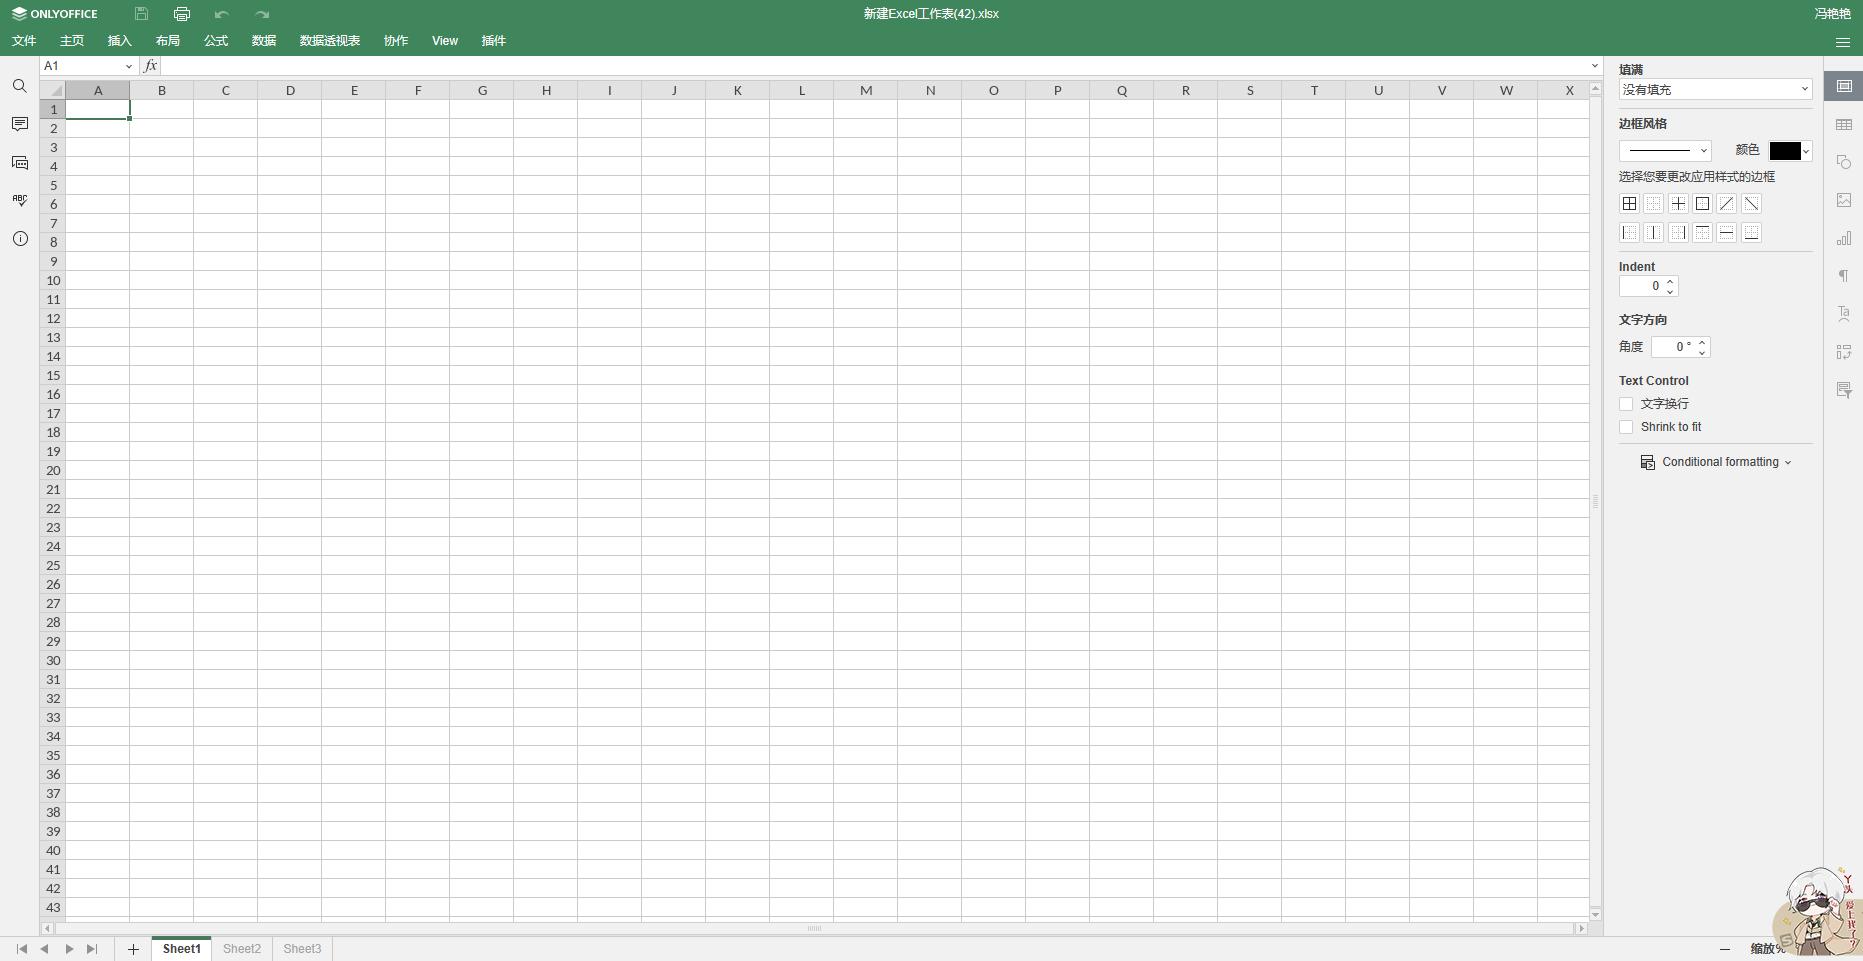Apply inner horizontal border
The height and width of the screenshot is (961, 1863).
pos(1727,233)
